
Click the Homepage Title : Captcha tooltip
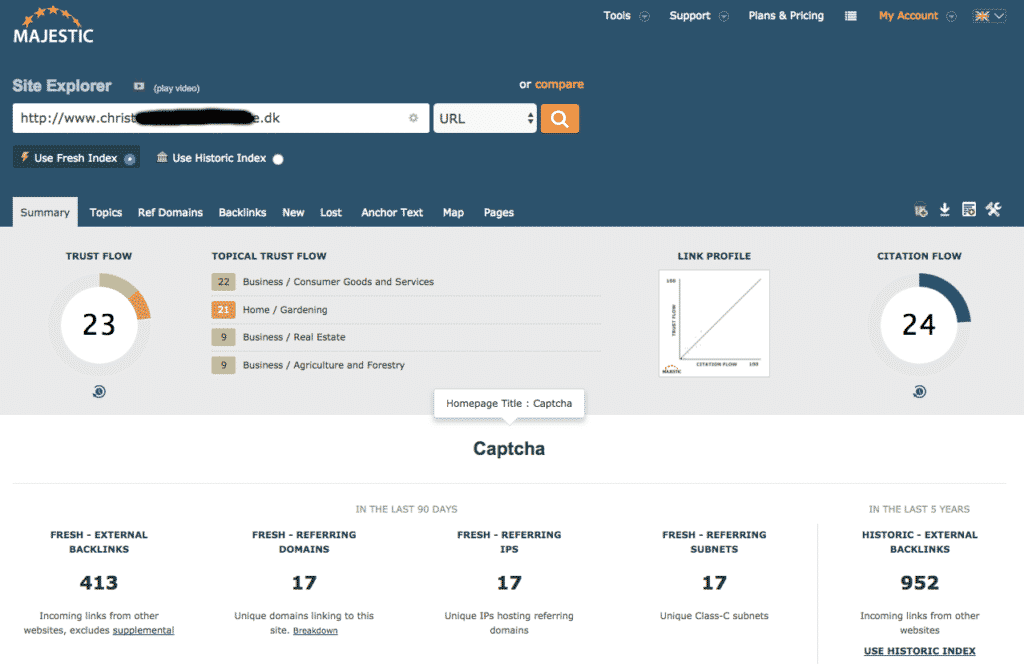[509, 403]
